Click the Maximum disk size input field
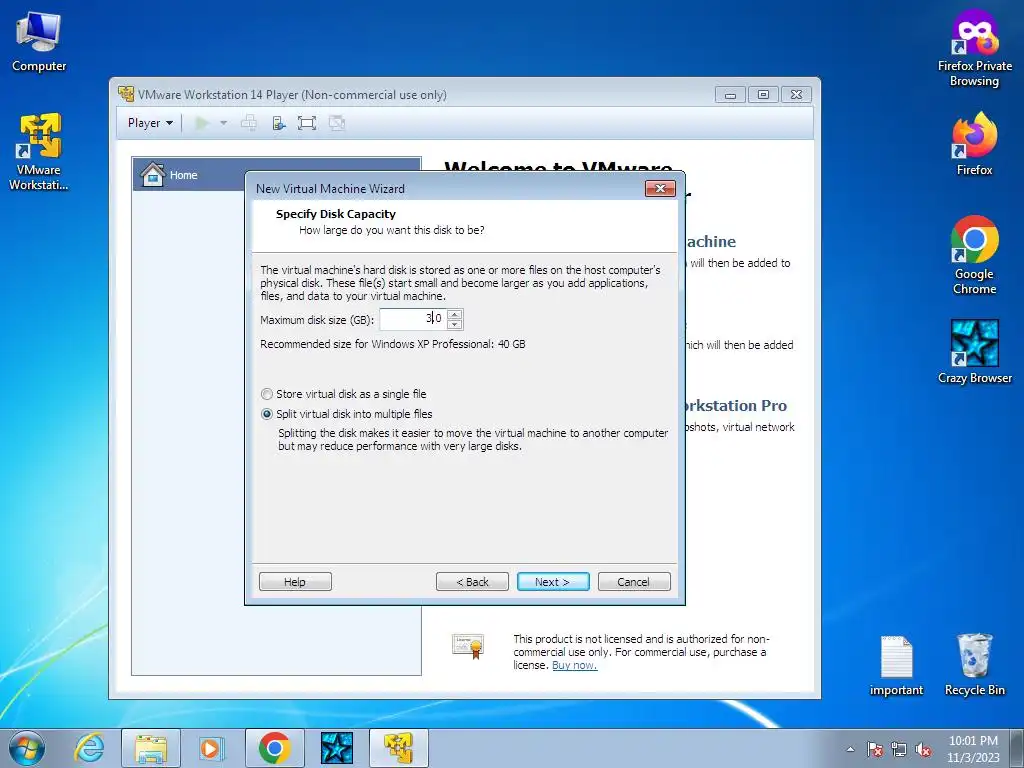Screen dimensions: 1024x768 [413, 319]
